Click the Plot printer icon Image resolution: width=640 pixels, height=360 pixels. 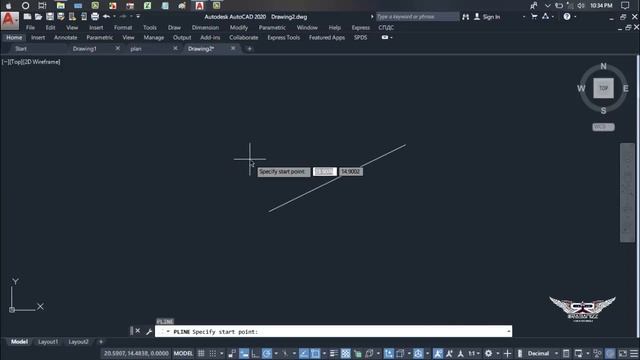(x=95, y=17)
